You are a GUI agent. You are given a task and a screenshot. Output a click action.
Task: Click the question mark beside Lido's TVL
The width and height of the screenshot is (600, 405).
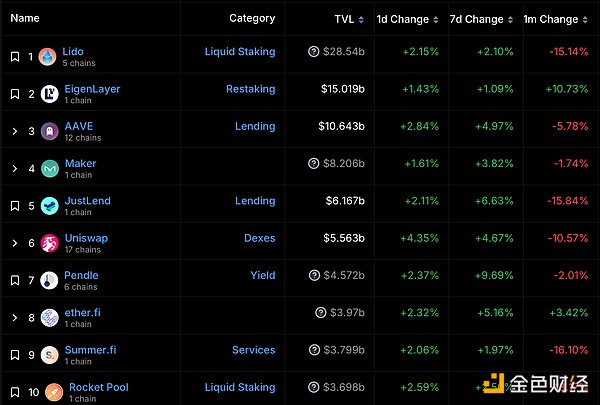pos(314,52)
